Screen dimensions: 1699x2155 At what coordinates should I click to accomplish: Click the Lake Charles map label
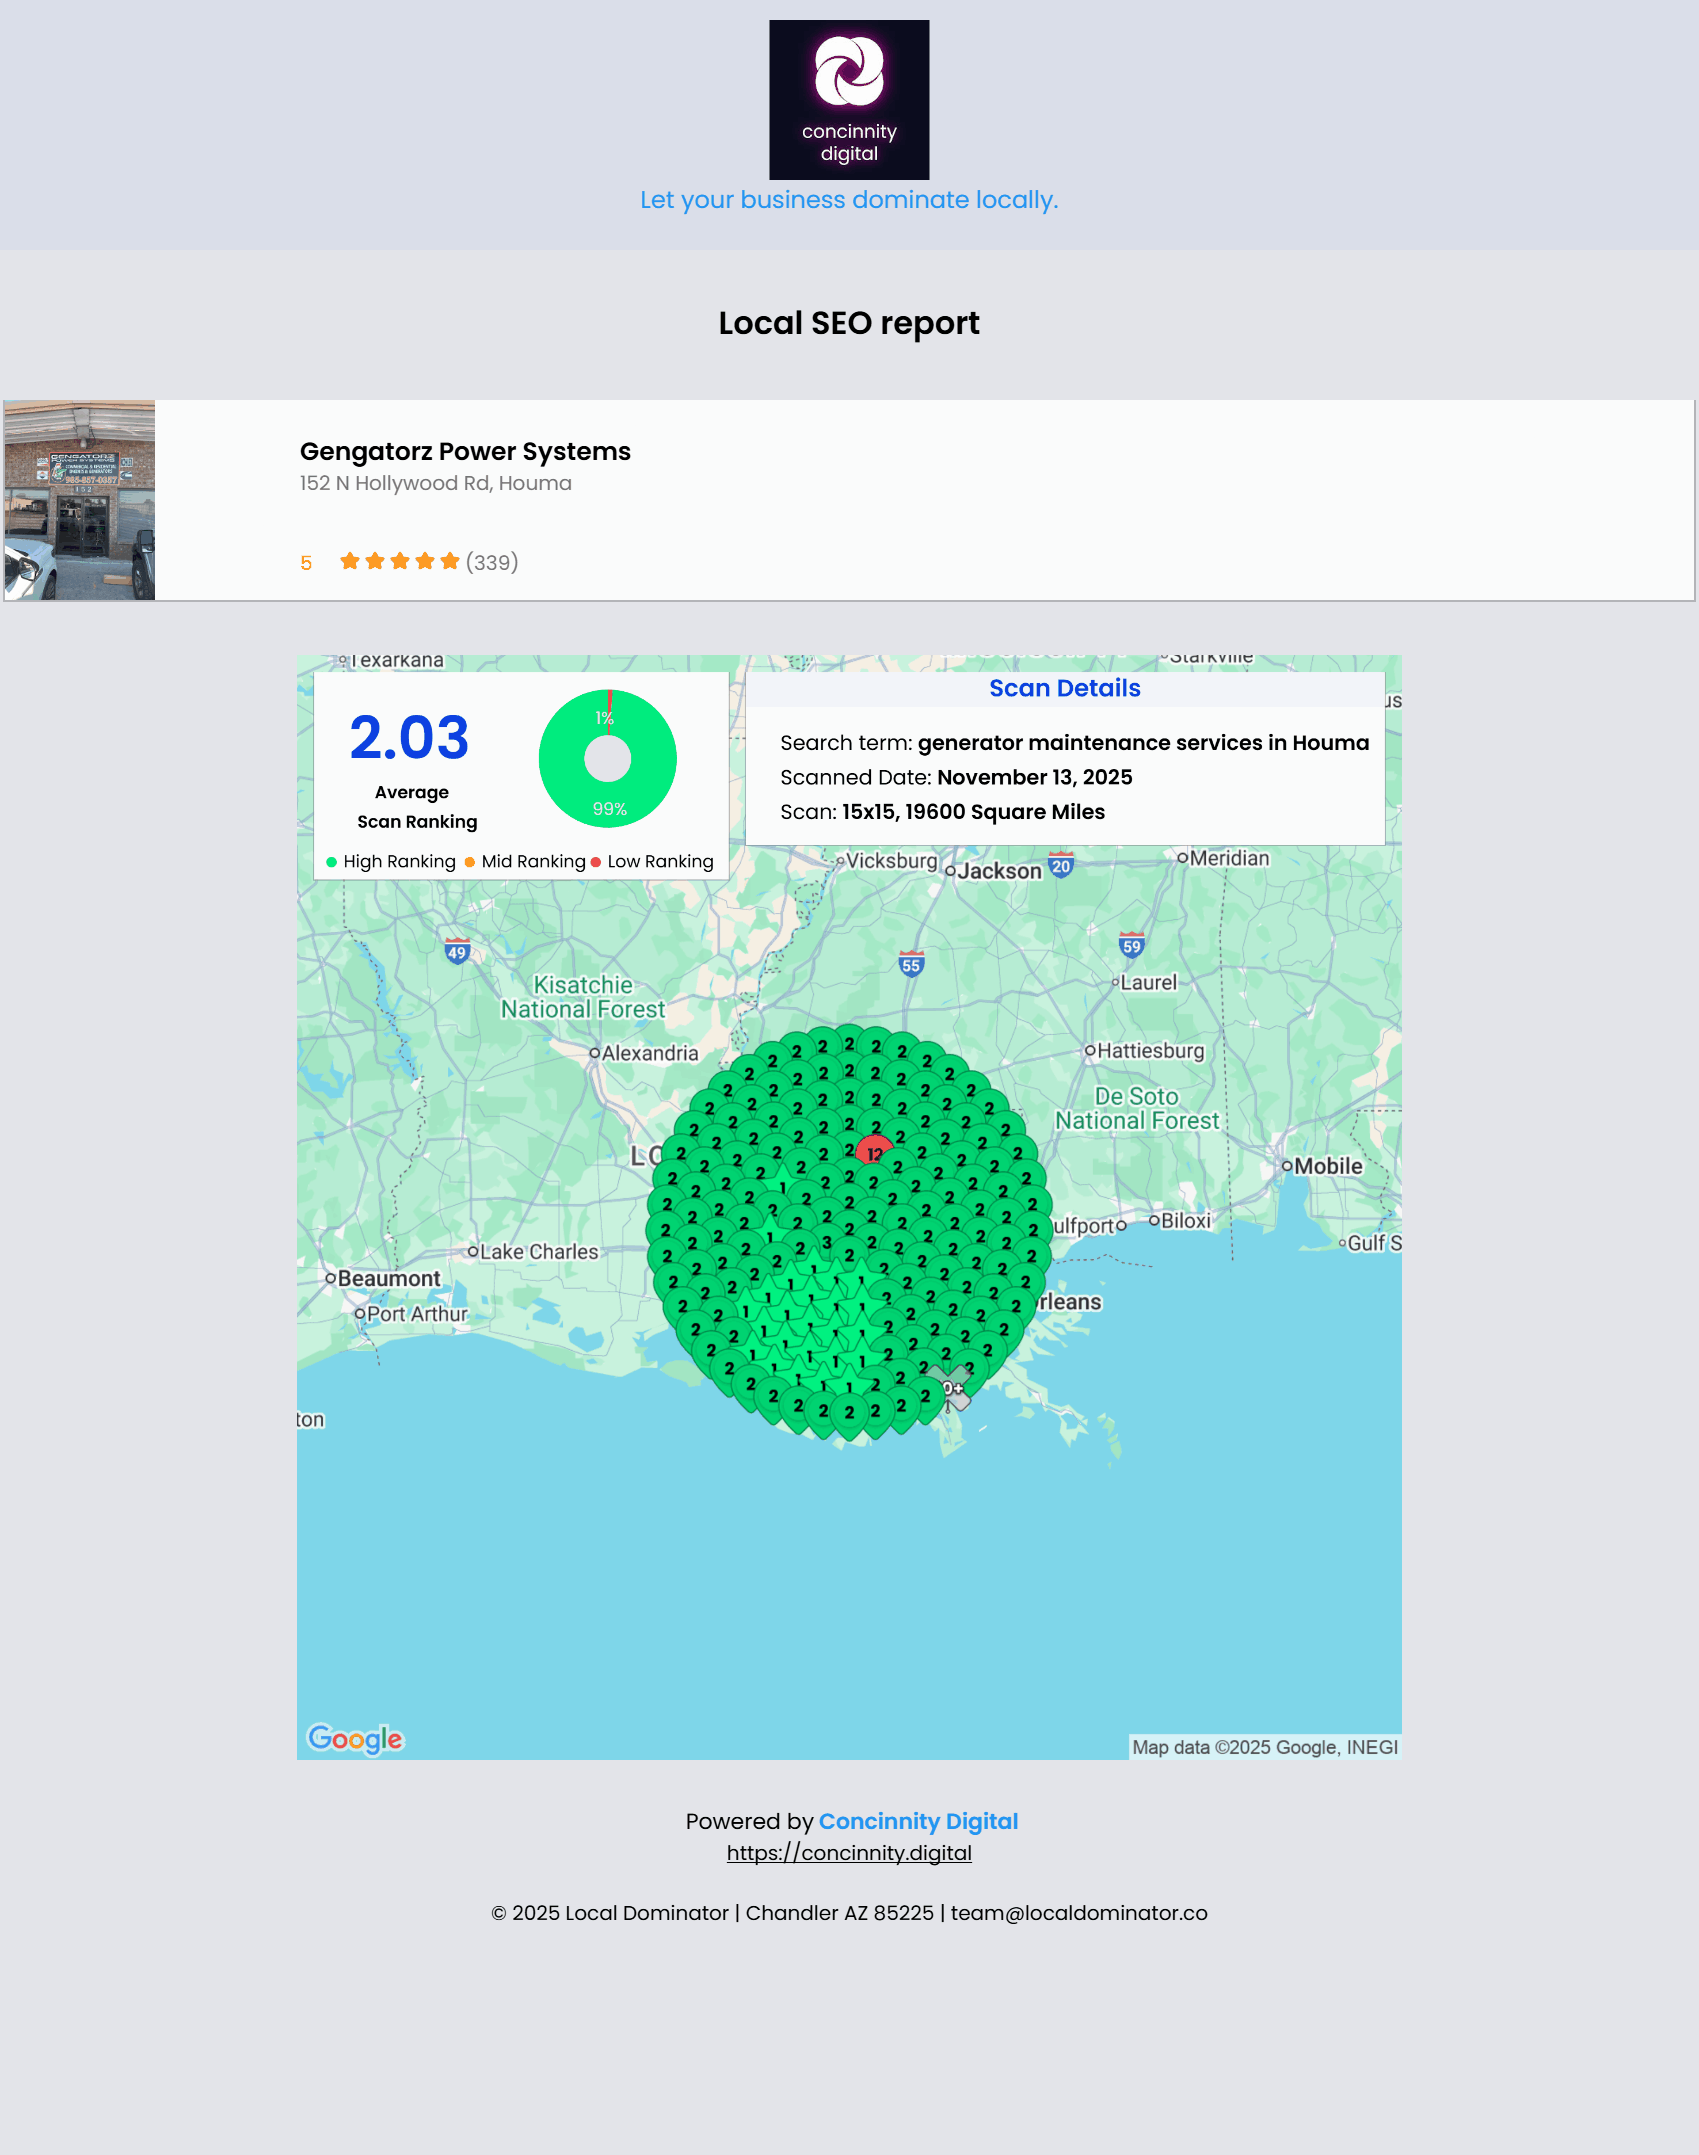point(539,1252)
